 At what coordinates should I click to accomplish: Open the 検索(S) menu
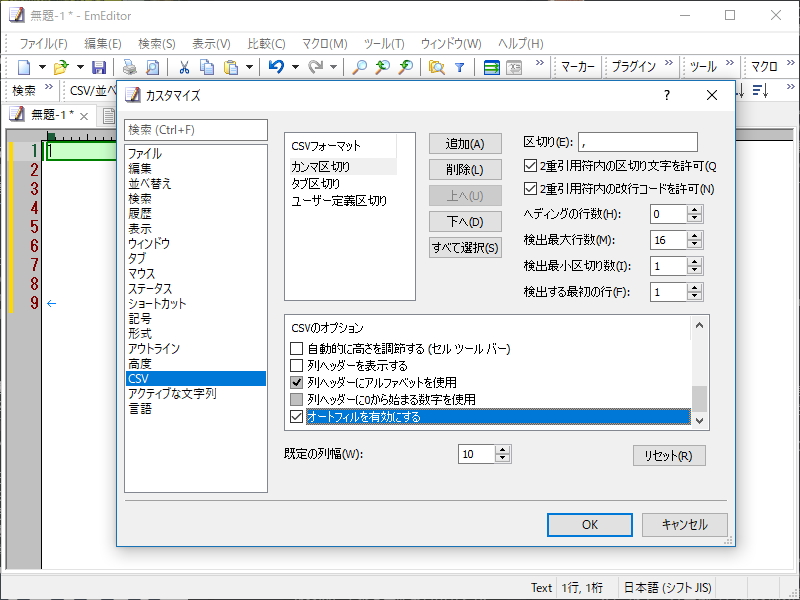157,44
